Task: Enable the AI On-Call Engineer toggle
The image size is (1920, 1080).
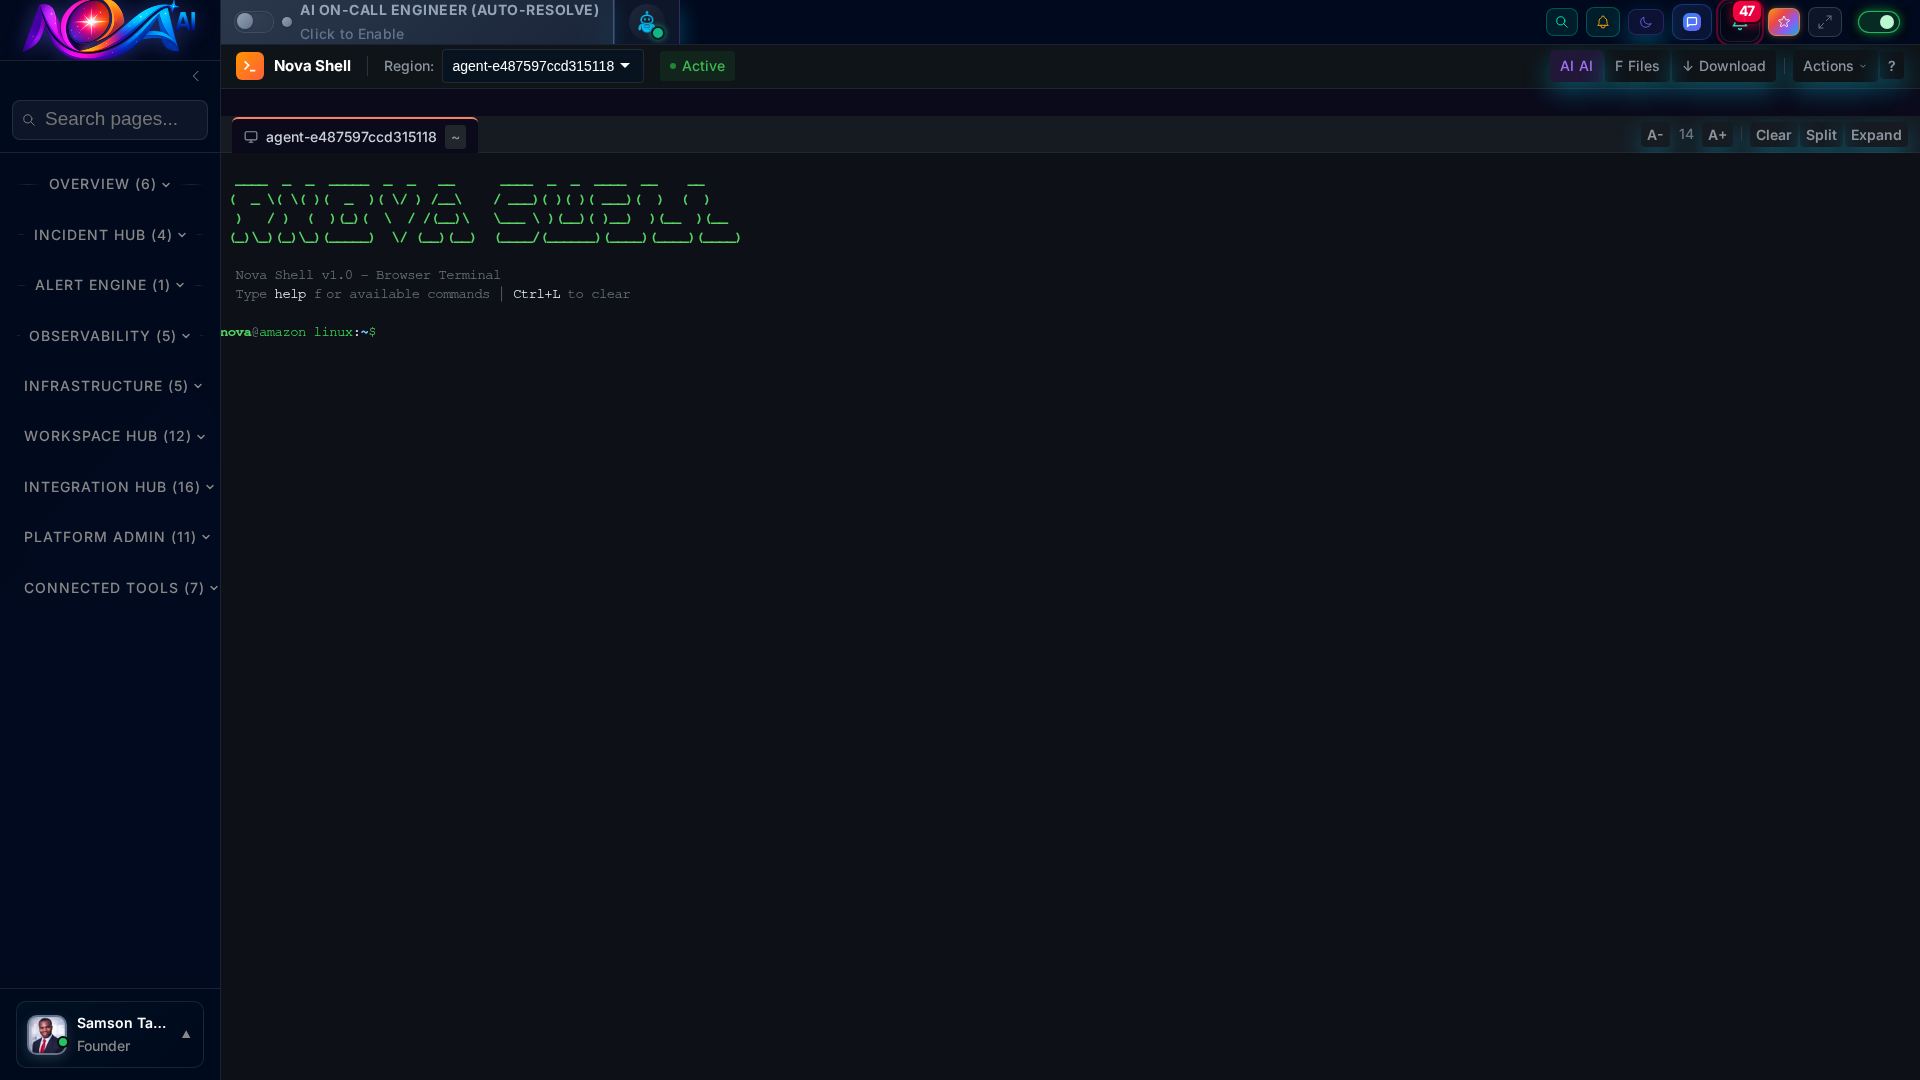Action: tap(254, 21)
